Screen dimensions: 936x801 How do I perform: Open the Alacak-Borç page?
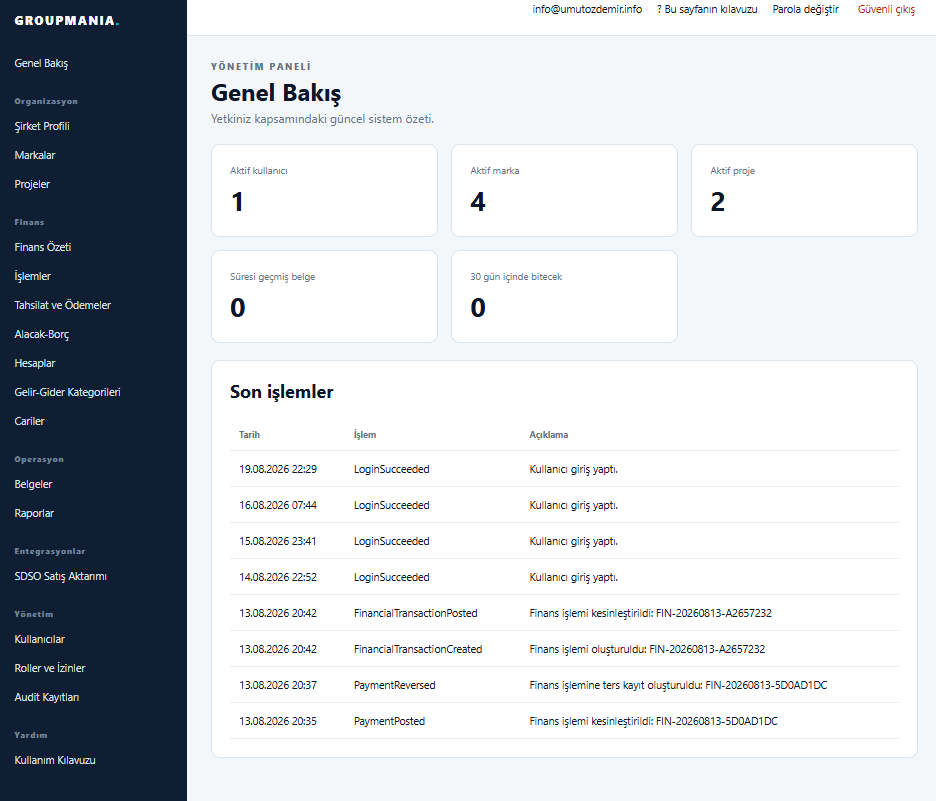pyautogui.click(x=42, y=334)
